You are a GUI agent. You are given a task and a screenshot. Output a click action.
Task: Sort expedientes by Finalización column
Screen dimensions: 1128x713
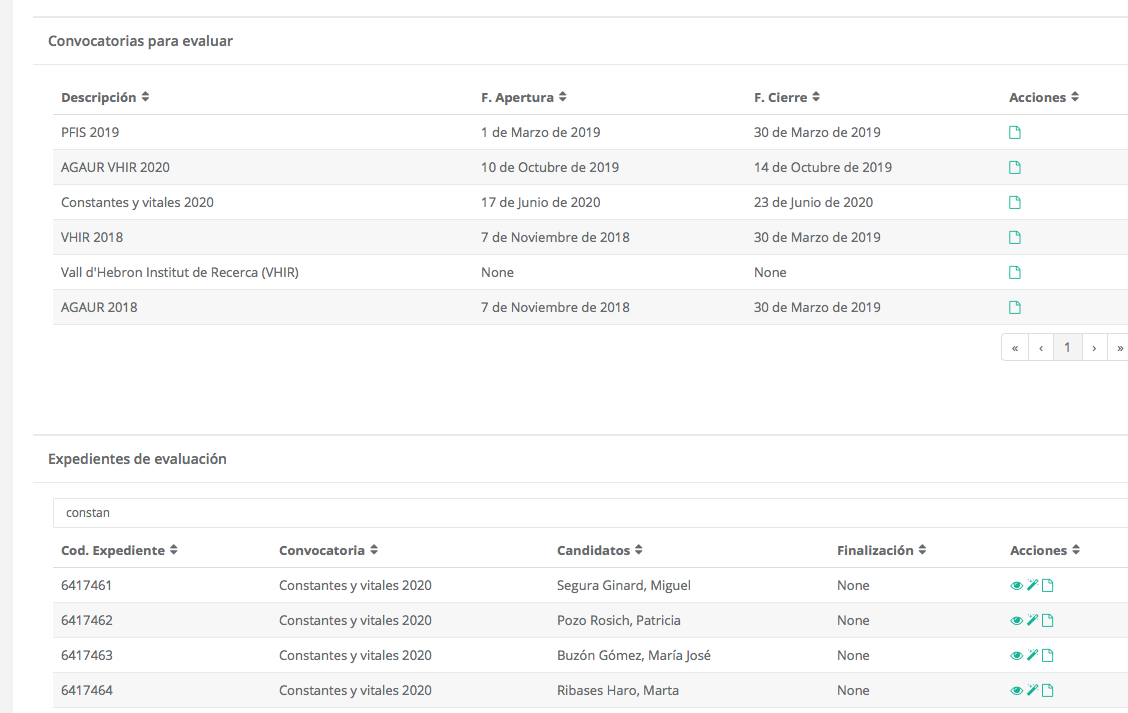click(x=881, y=550)
